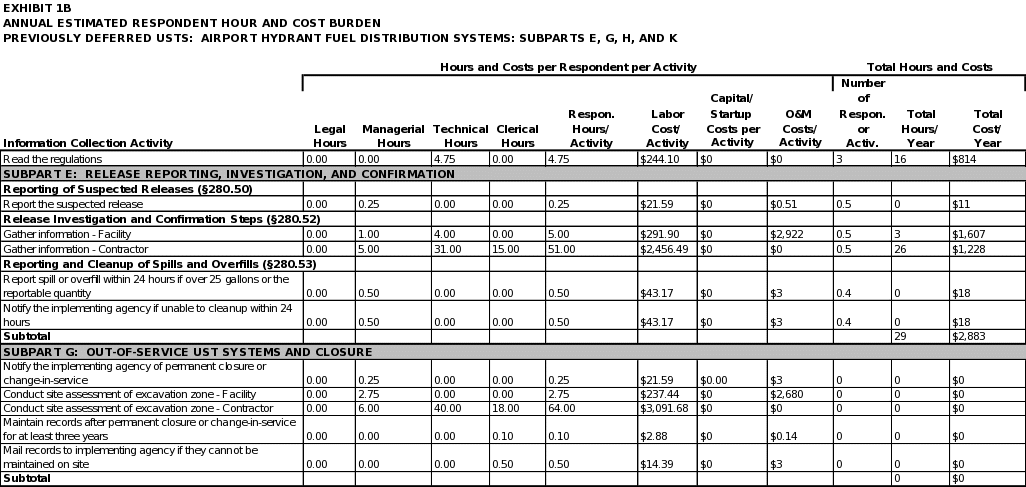Select the 'Clerical Hours' column header
Image resolution: width=1026 pixels, height=487 pixels.
point(517,136)
